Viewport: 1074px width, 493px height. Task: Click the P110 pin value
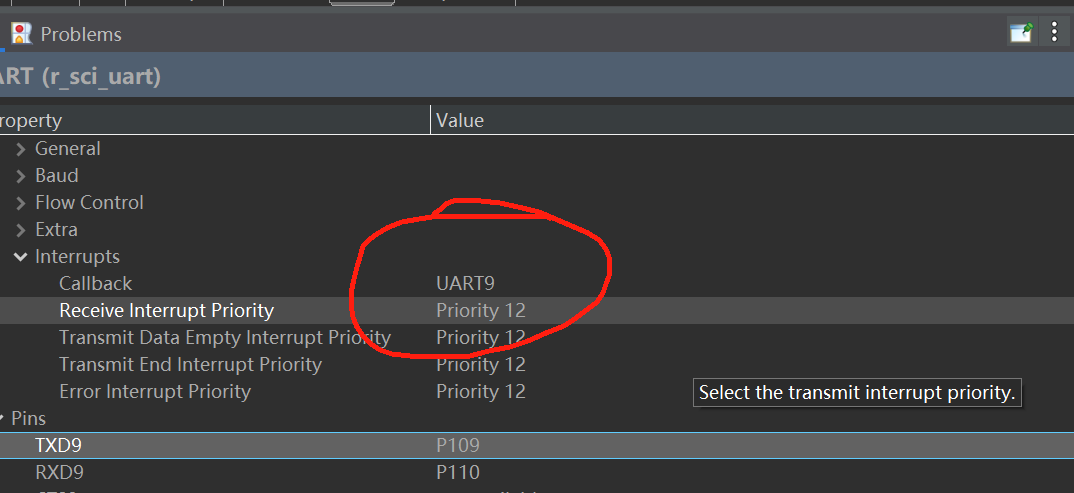pyautogui.click(x=458, y=472)
